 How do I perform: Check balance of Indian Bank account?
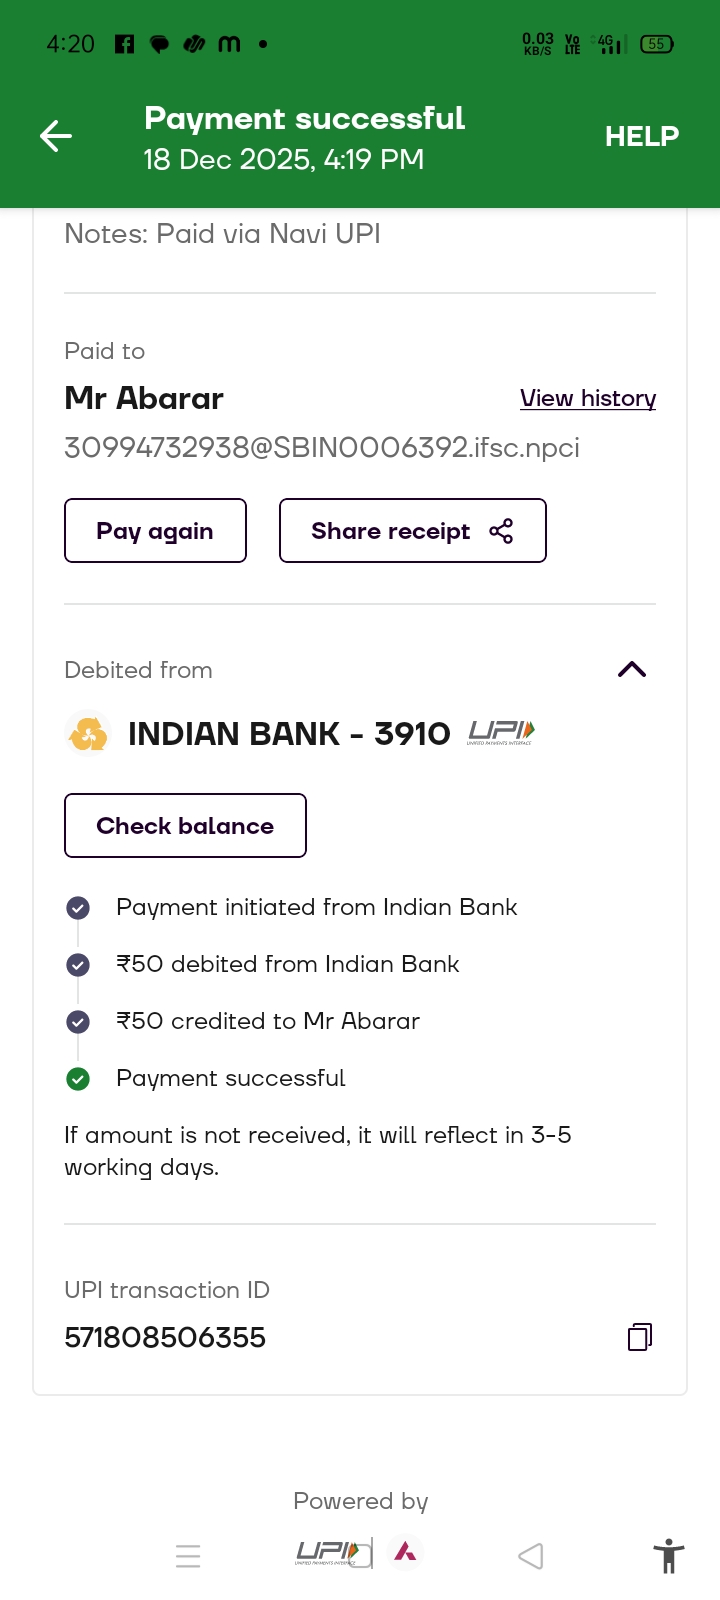tap(185, 826)
